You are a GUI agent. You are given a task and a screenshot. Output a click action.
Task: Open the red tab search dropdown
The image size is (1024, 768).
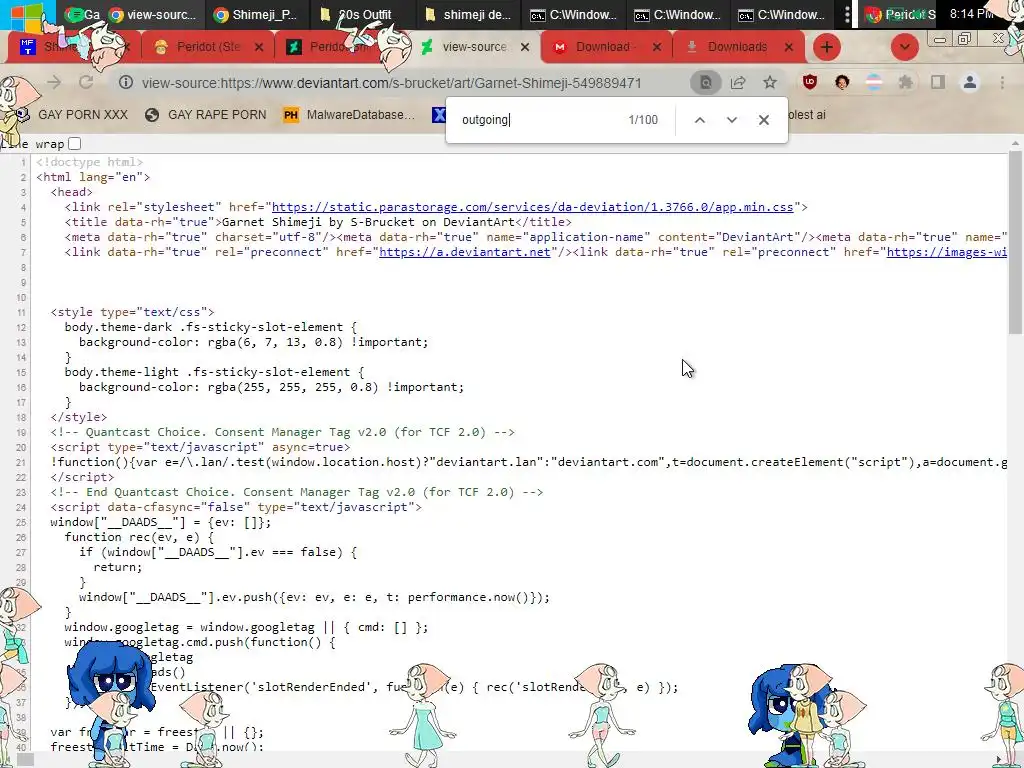(x=904, y=47)
